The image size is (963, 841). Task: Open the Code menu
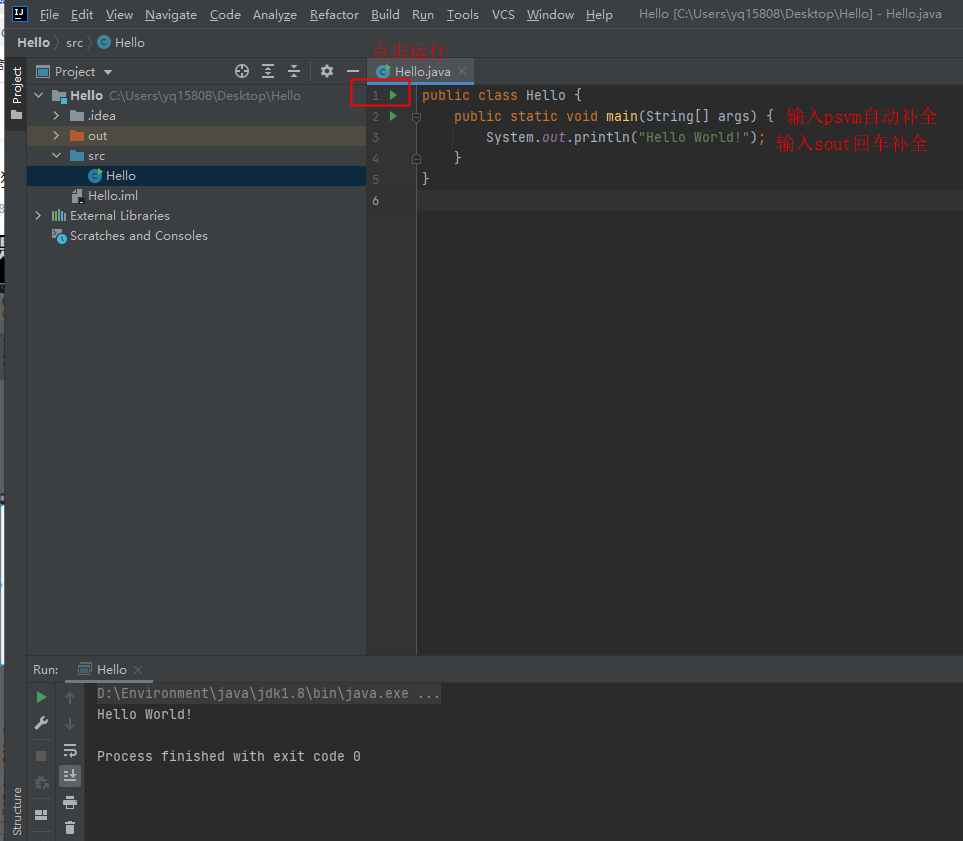(225, 14)
